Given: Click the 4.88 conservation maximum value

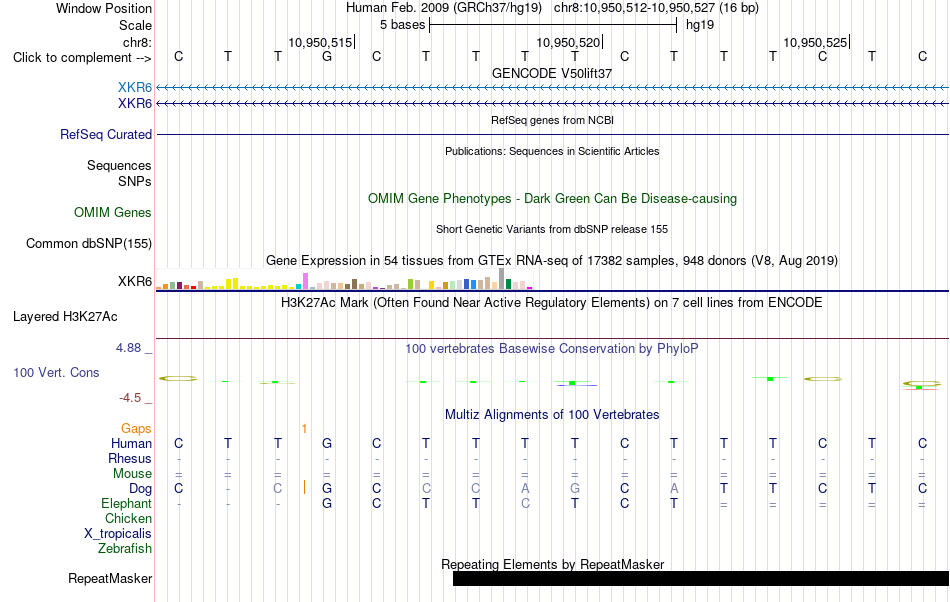Looking at the screenshot, I should [128, 348].
